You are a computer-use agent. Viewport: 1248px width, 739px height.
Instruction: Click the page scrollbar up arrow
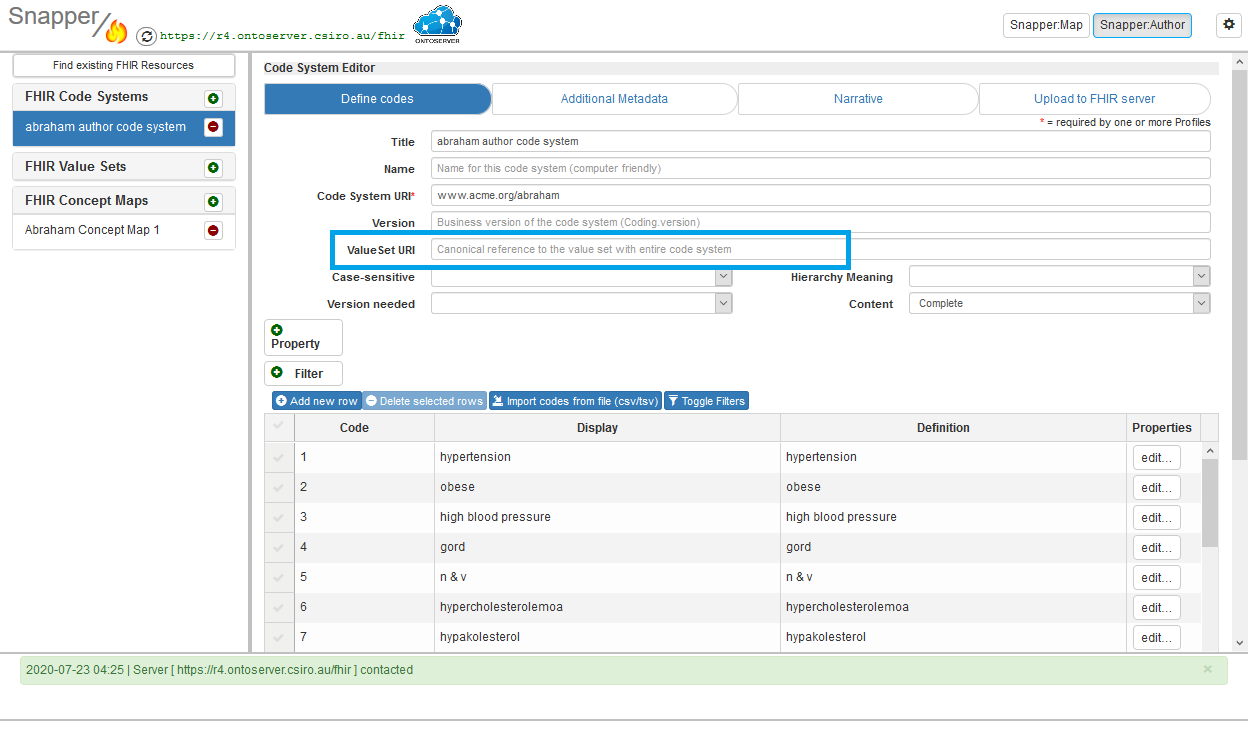point(1240,62)
